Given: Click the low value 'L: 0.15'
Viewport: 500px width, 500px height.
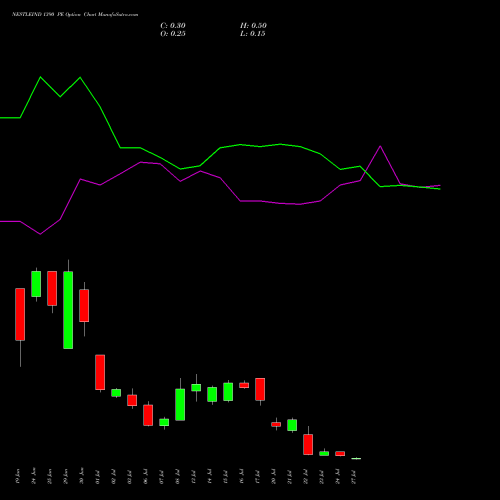Looking at the screenshot, I should pyautogui.click(x=253, y=34).
